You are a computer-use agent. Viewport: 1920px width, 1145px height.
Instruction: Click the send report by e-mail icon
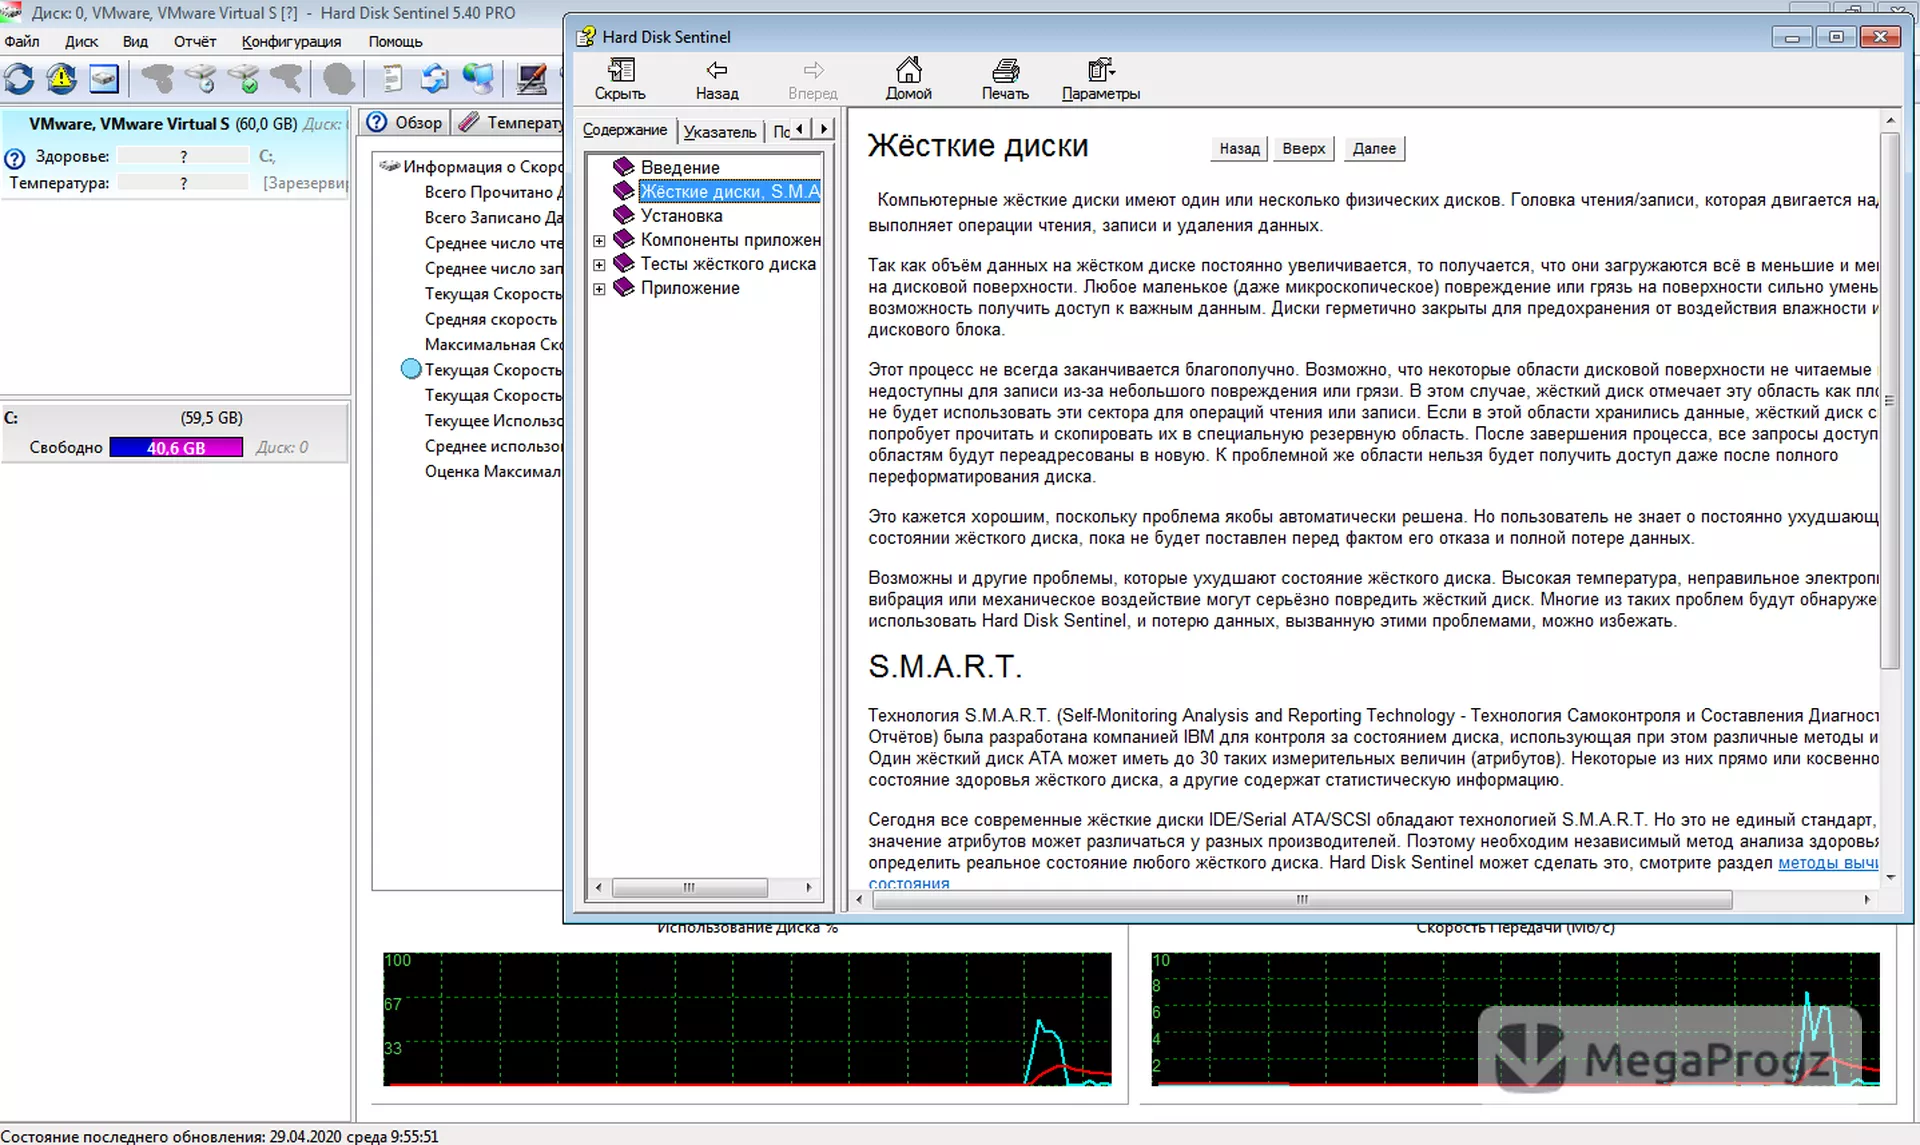coord(434,78)
